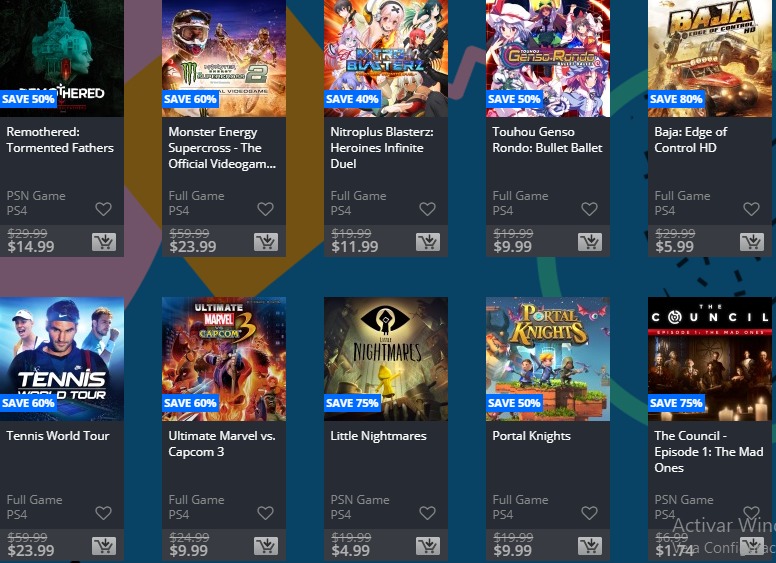Image resolution: width=776 pixels, height=563 pixels.
Task: Open Touhou Genso Rondo: Bullet Ballet title link
Action: tap(547, 140)
